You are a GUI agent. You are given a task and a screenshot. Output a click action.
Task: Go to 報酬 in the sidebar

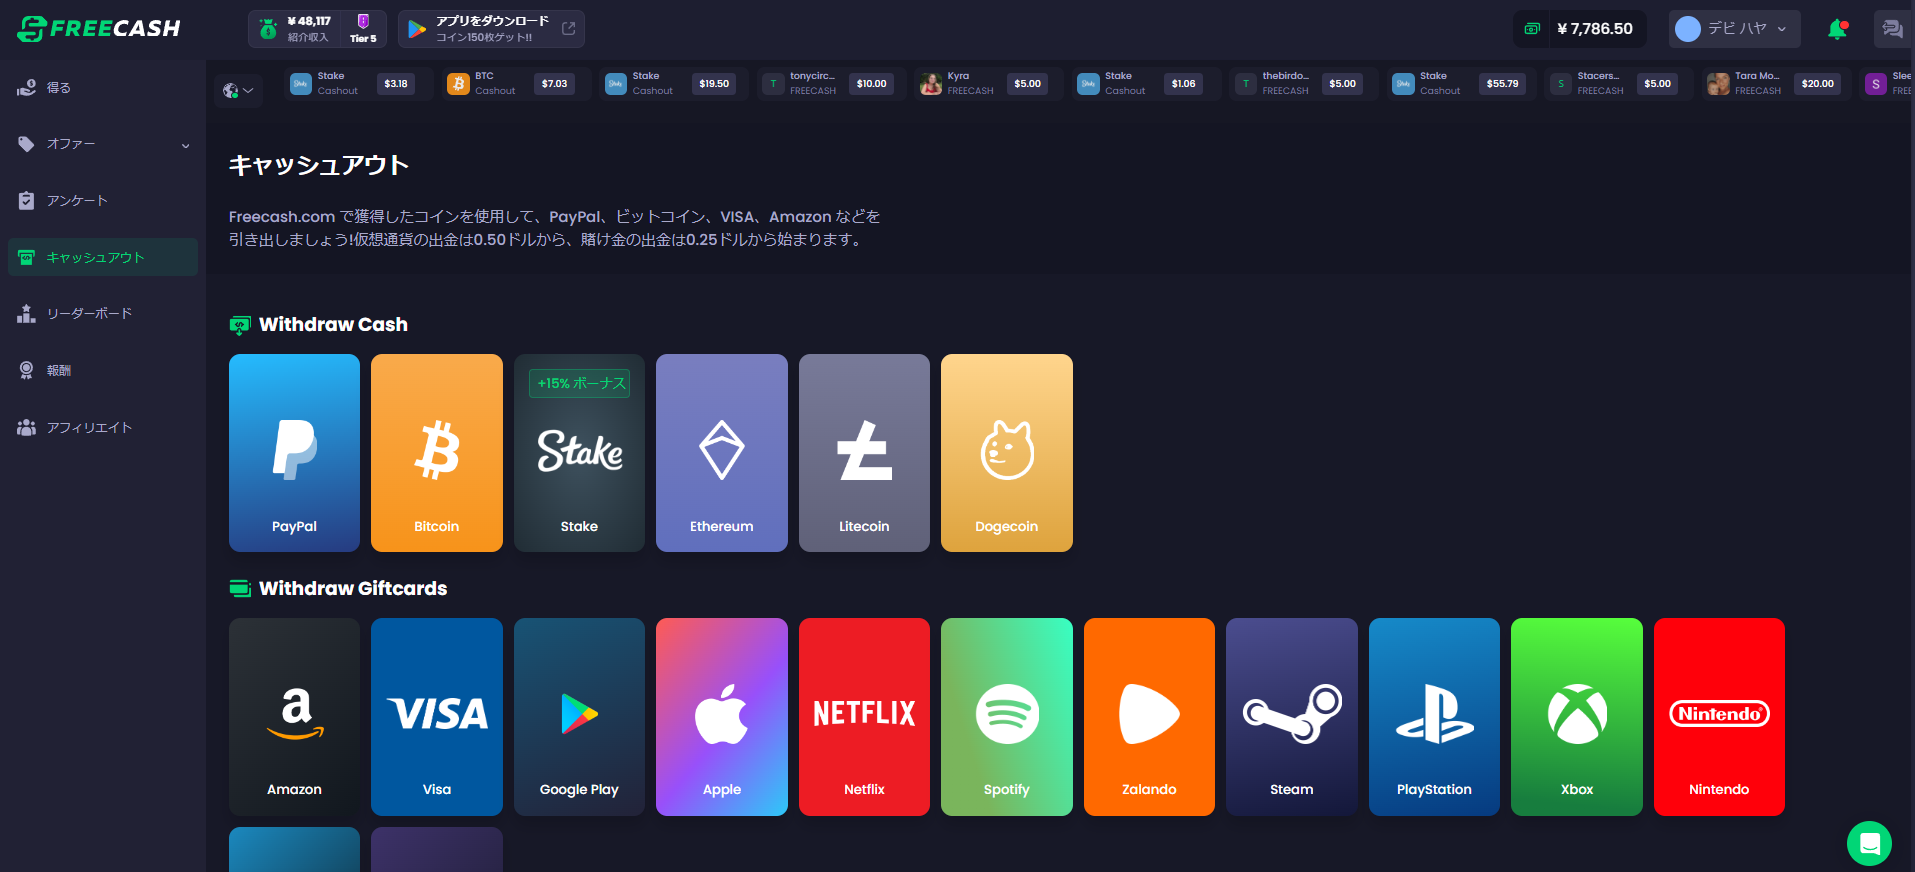tap(103, 371)
